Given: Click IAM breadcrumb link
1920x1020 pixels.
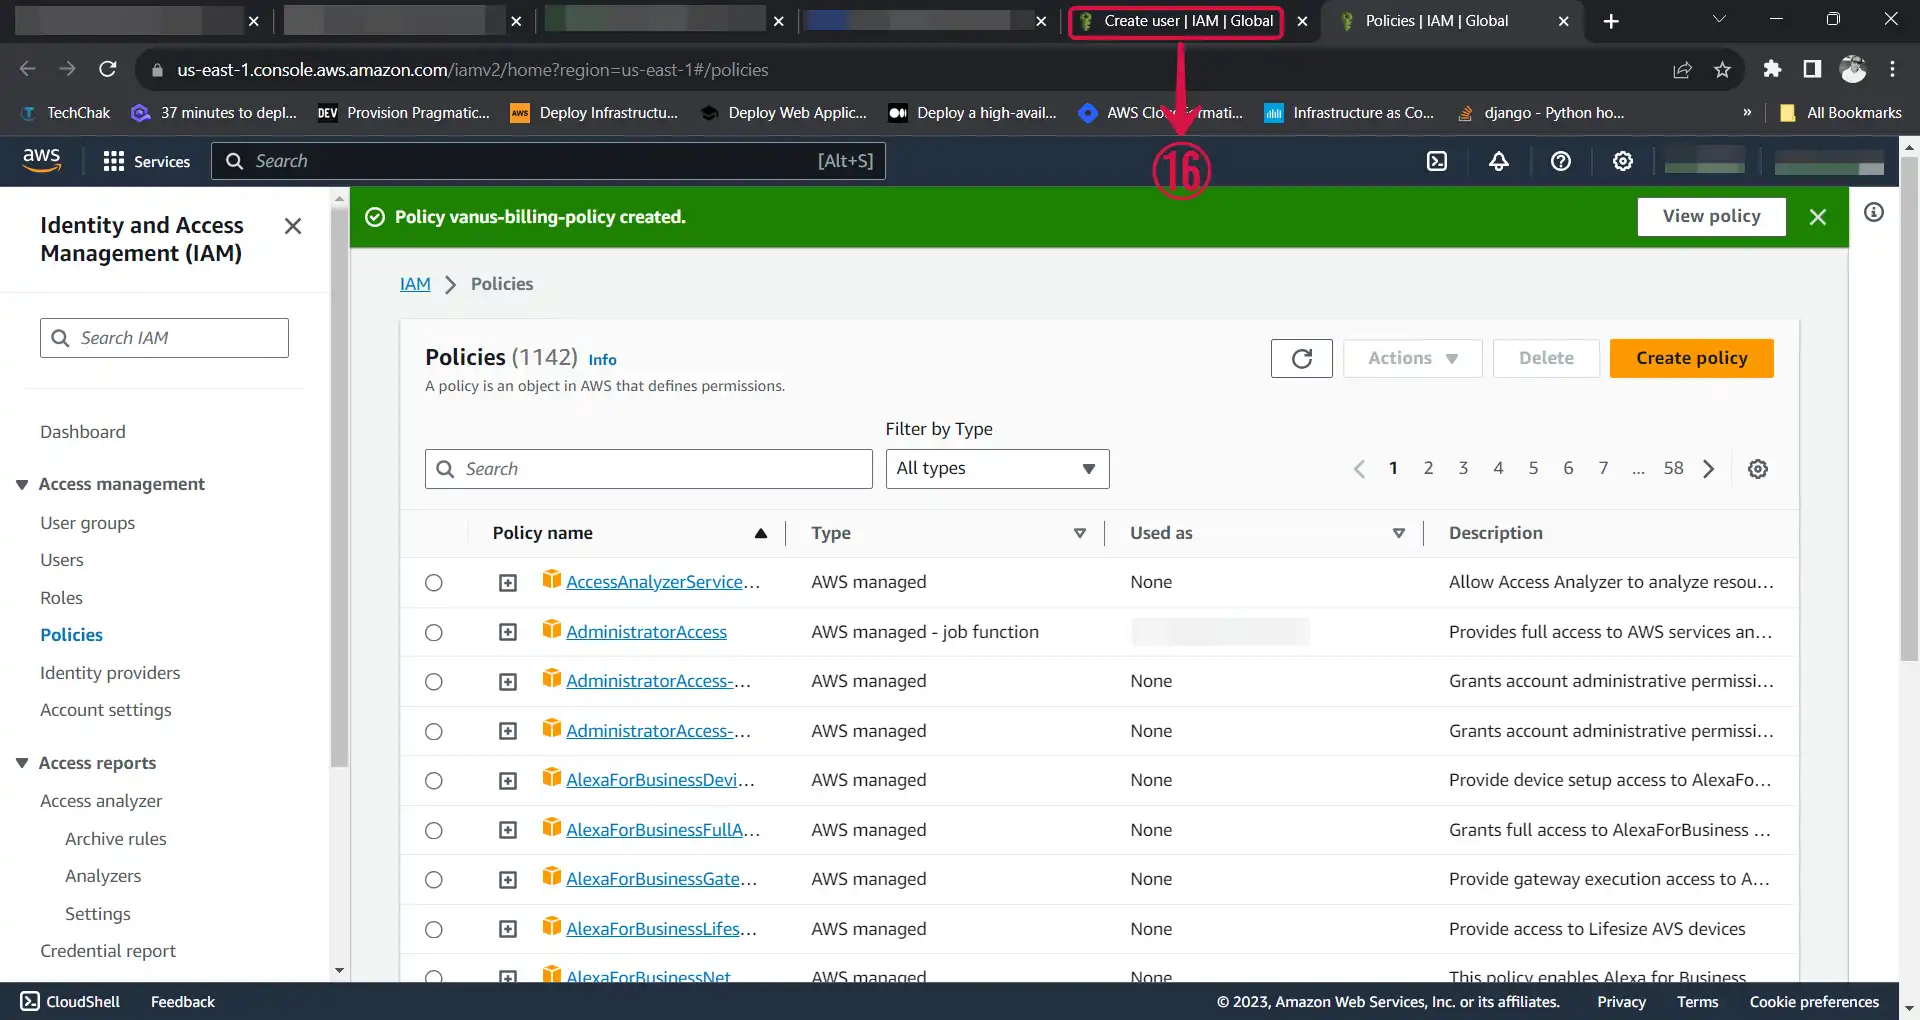Looking at the screenshot, I should [x=415, y=284].
